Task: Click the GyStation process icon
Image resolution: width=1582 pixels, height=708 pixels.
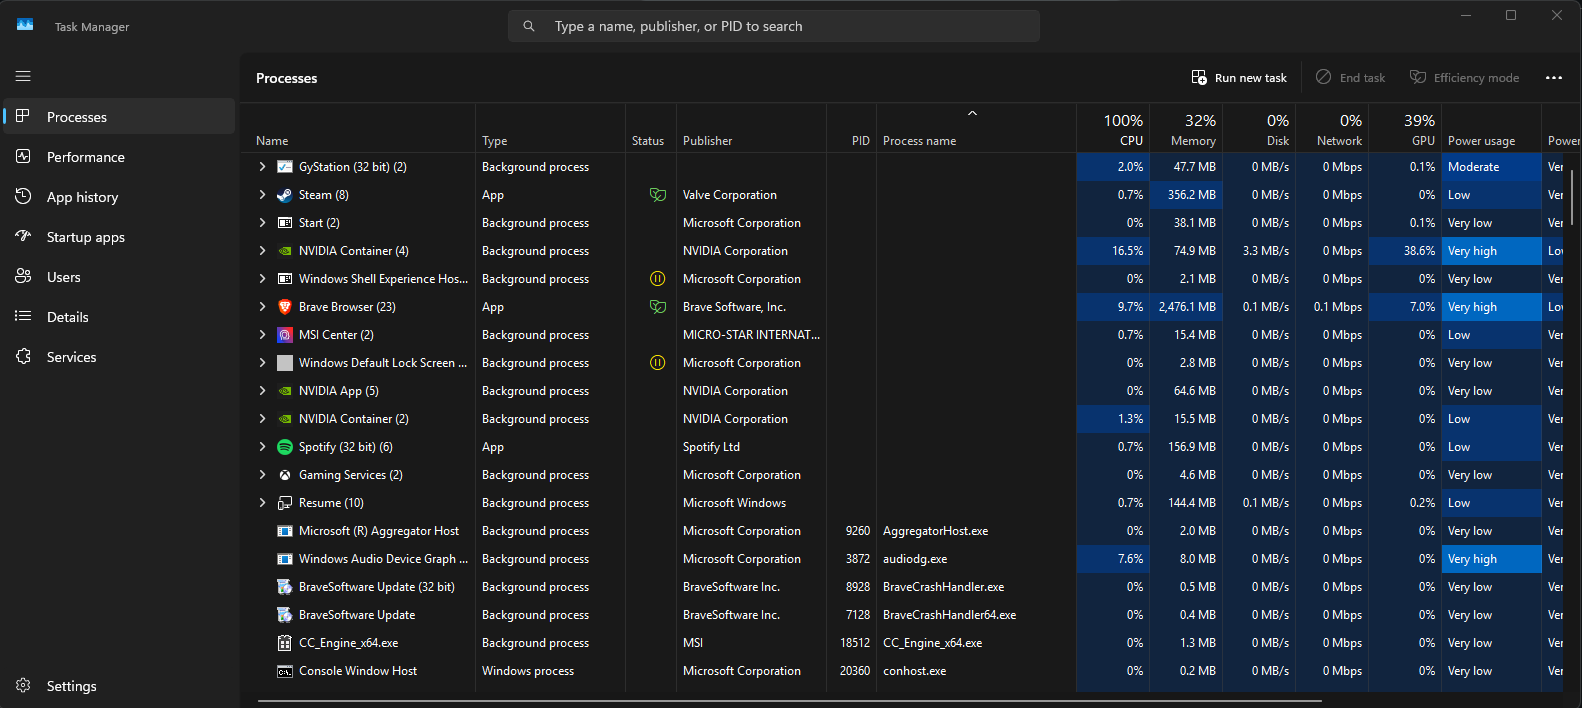Action: click(x=285, y=167)
